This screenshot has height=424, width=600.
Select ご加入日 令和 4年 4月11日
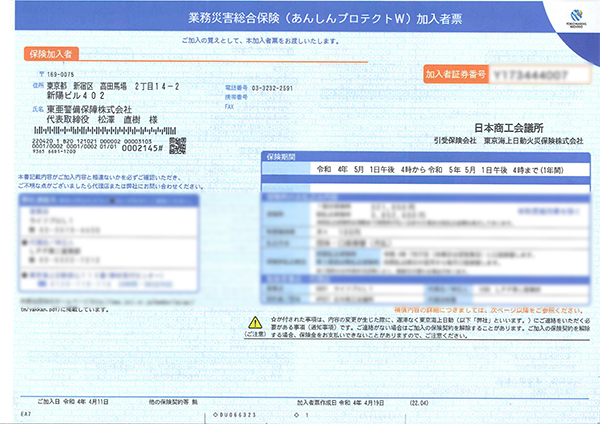click(73, 402)
